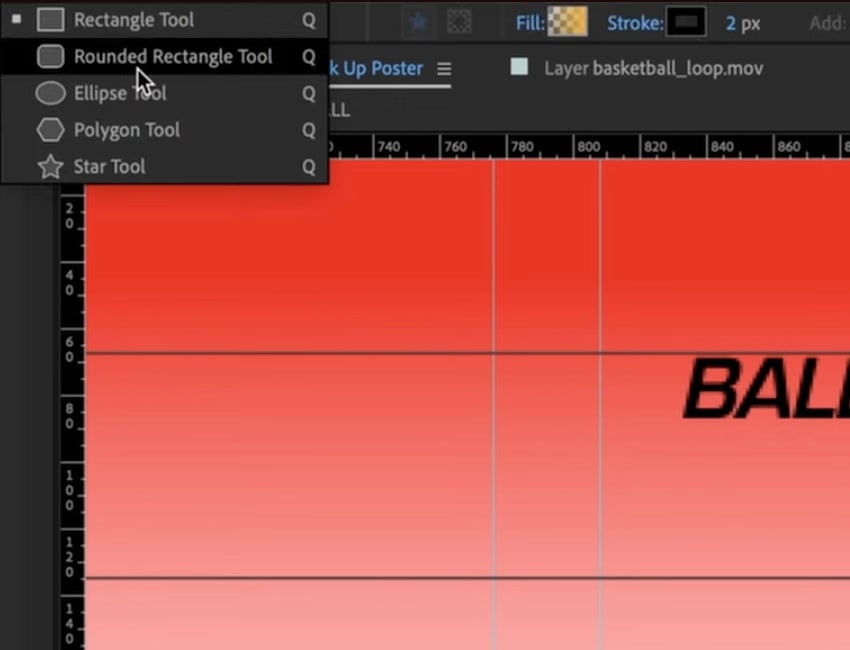Toggle the Rectangle Tool active-state marker
This screenshot has height=650, width=850.
click(16, 18)
